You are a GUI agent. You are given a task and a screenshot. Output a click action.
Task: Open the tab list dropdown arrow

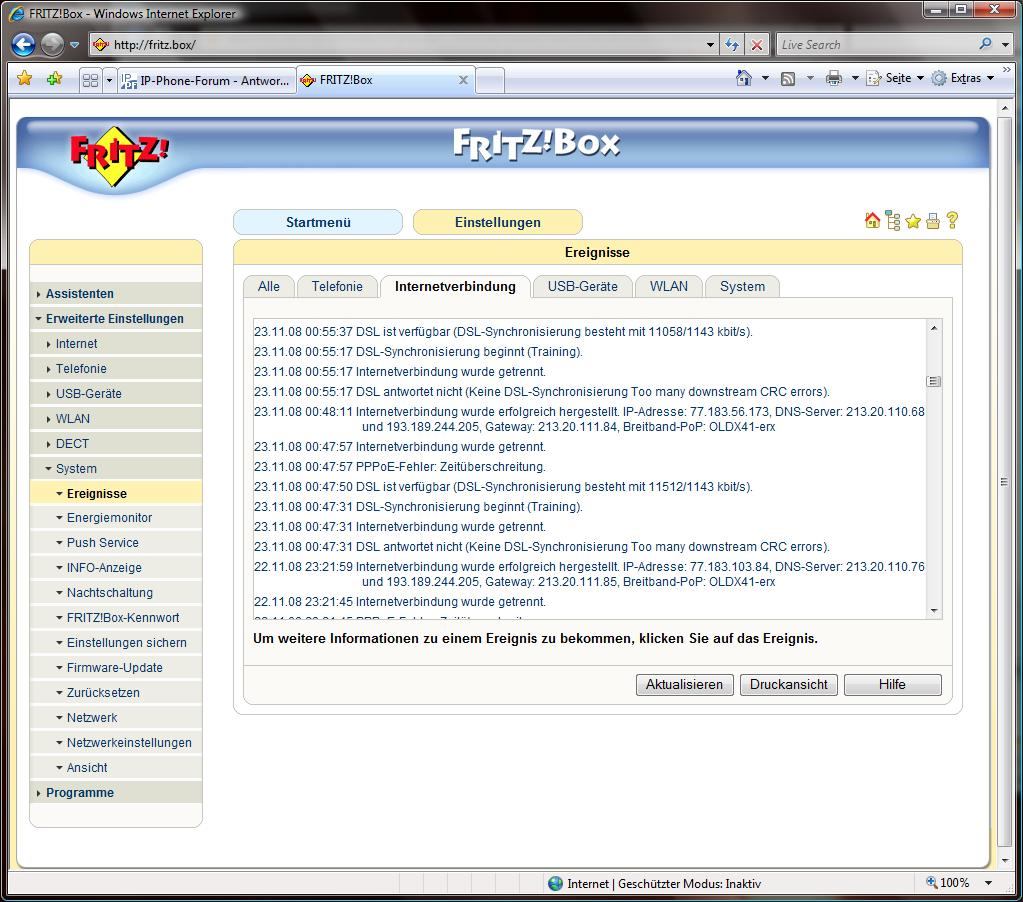[x=109, y=80]
